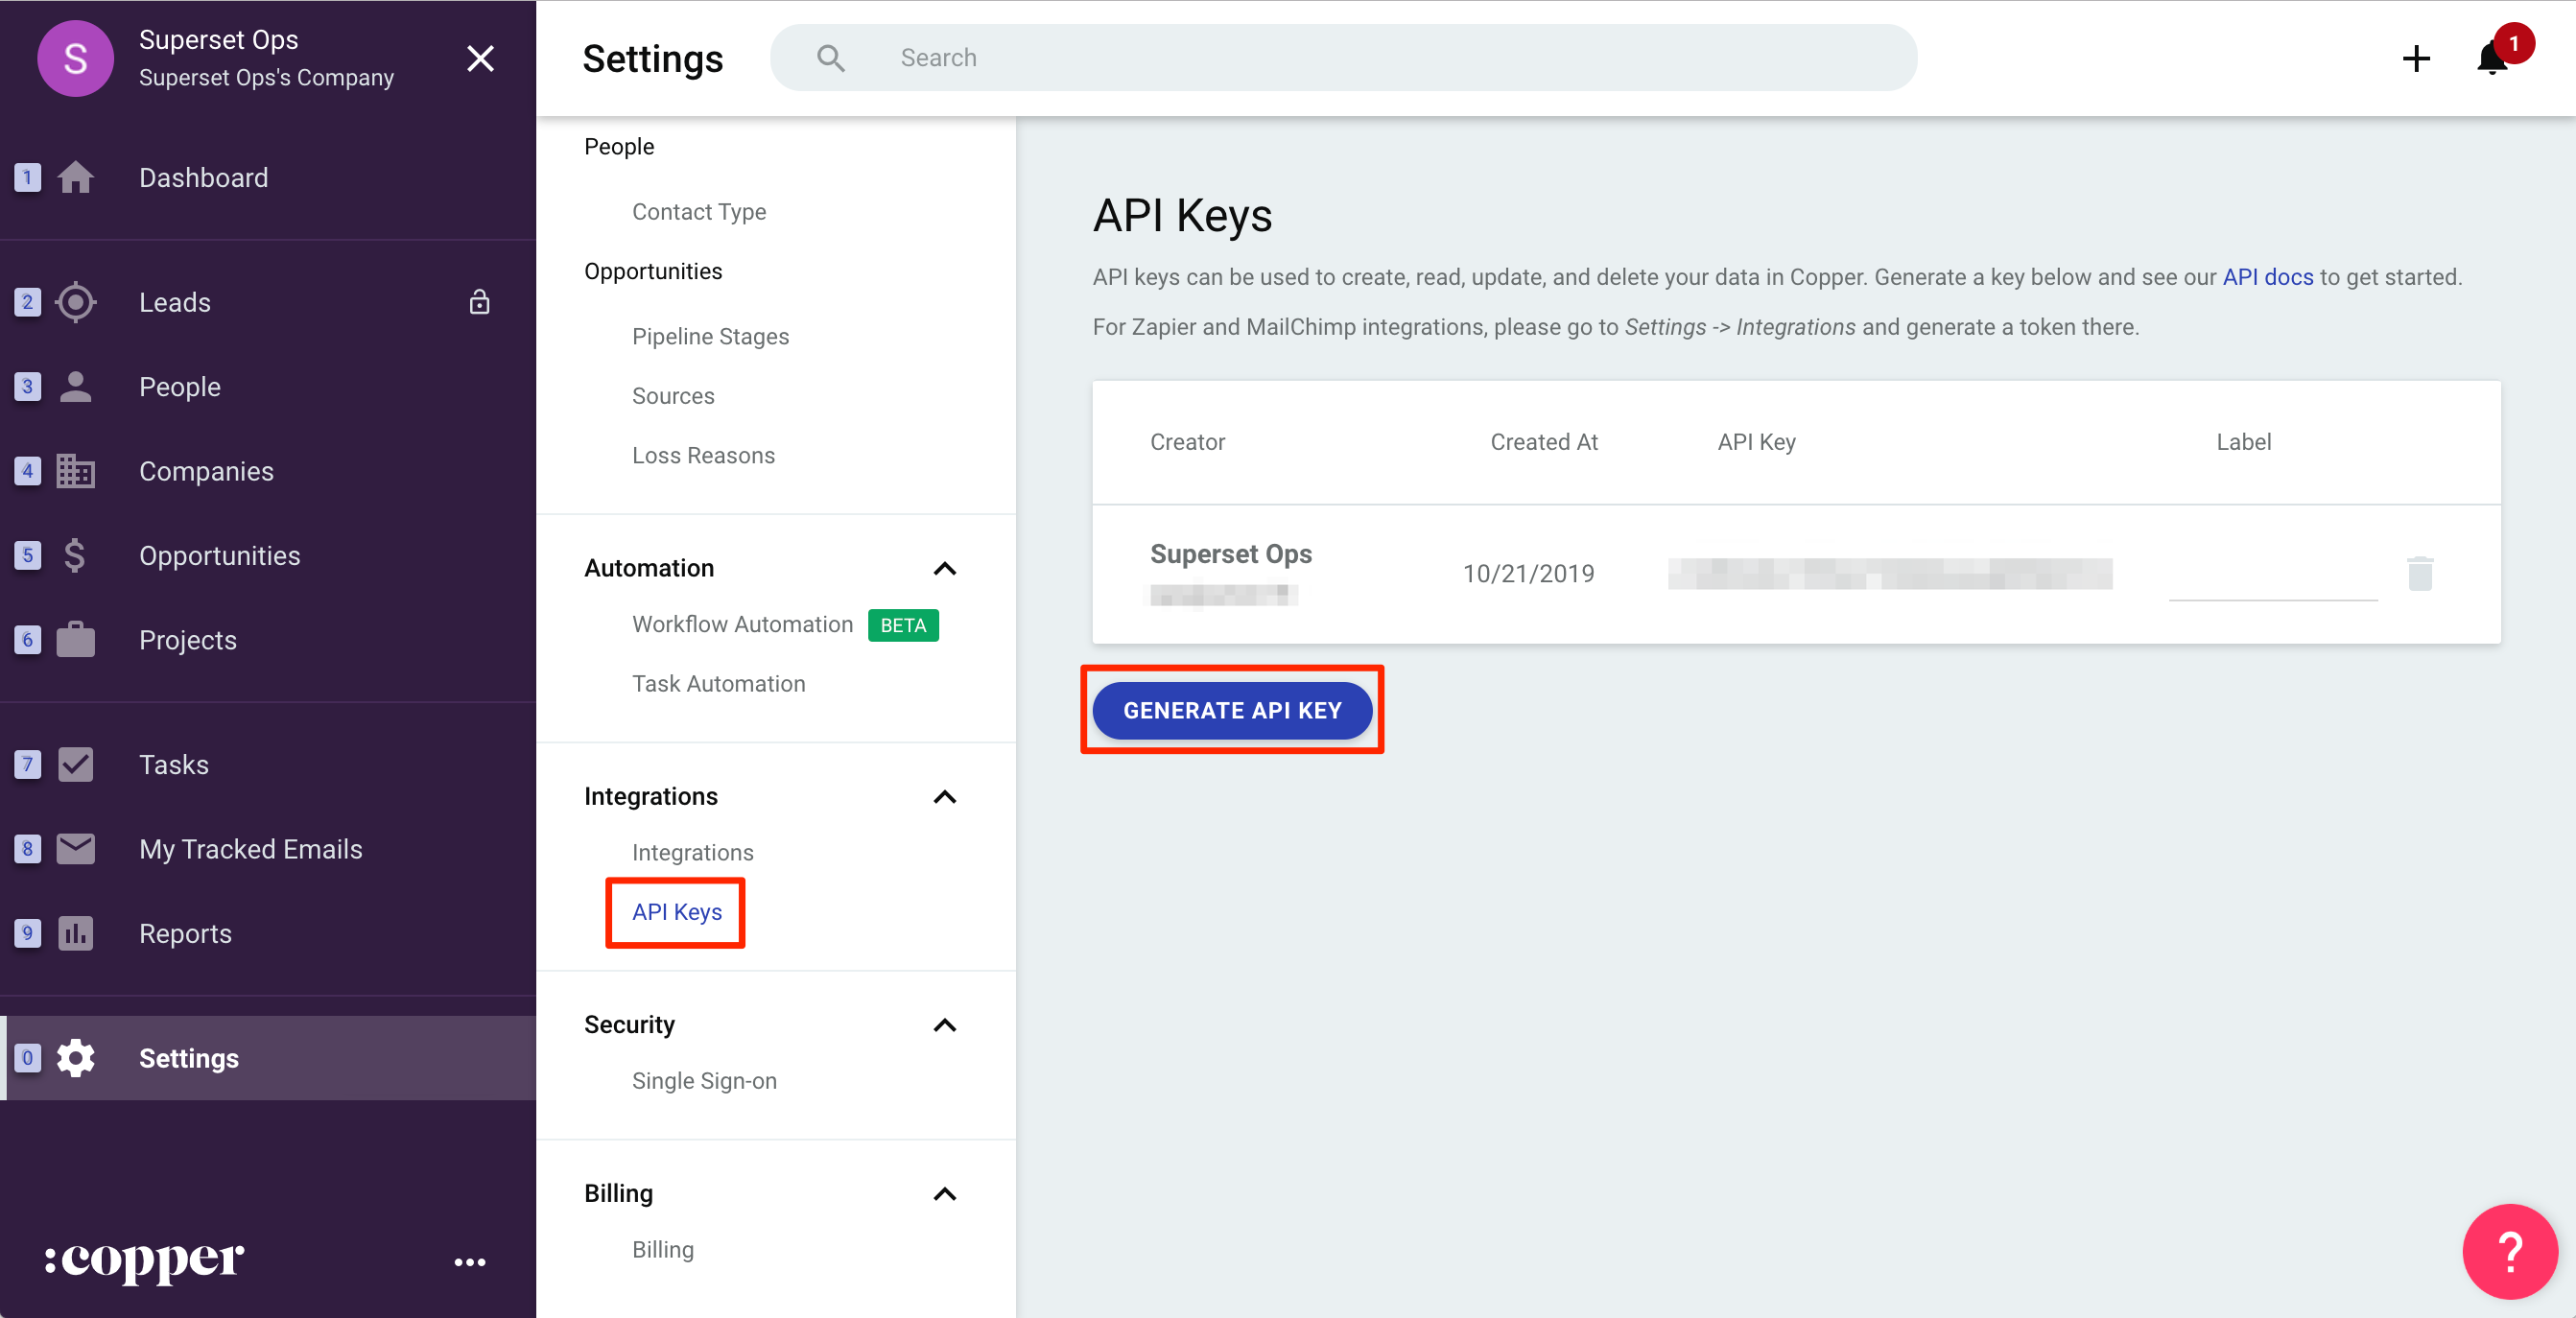Open Loss Reasons settings
This screenshot has height=1318, width=2576.
point(703,456)
